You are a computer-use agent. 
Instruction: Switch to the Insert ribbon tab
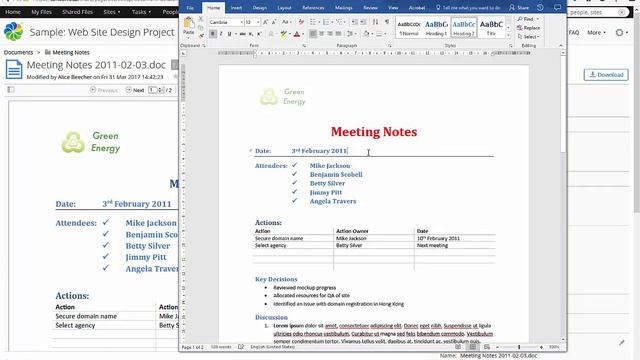(x=236, y=8)
